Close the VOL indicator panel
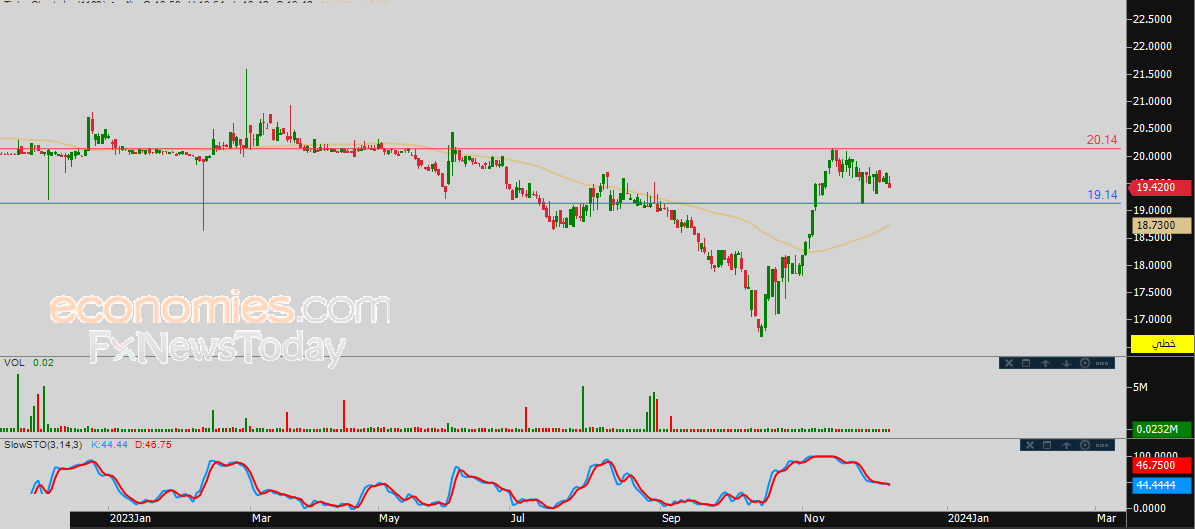This screenshot has height=529, width=1195. coord(1009,363)
